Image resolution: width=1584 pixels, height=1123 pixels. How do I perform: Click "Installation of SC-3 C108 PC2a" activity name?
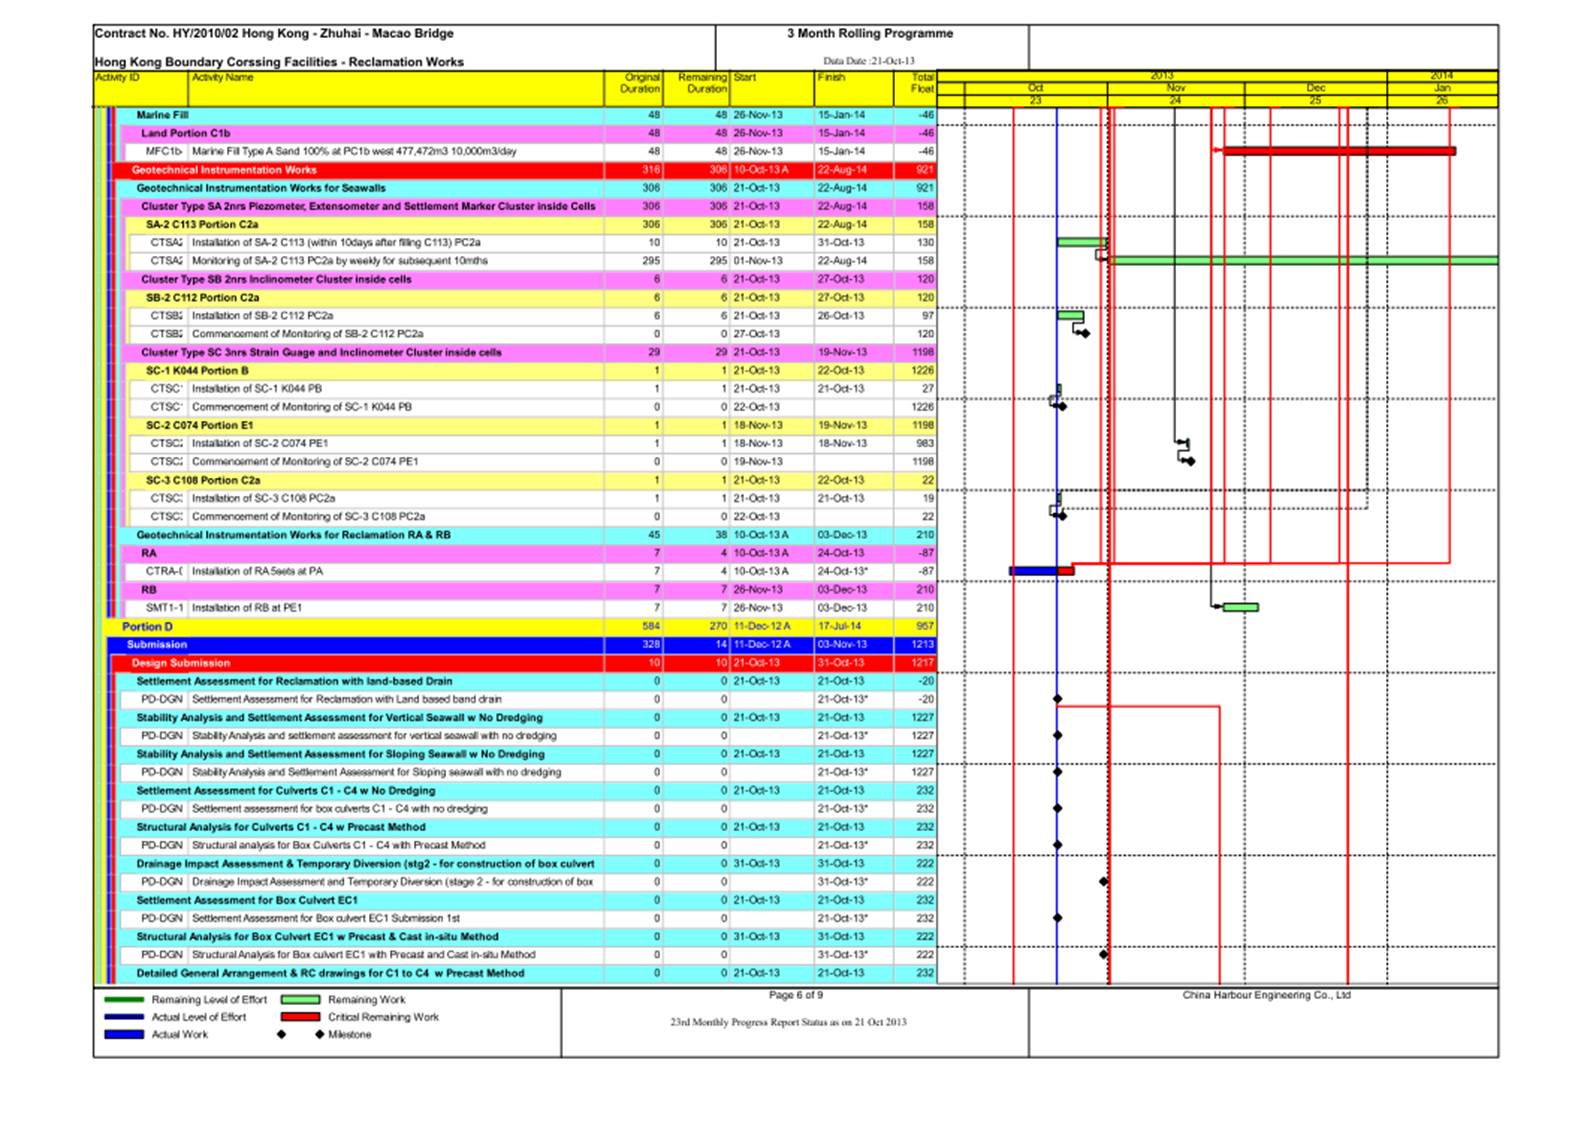coord(263,498)
